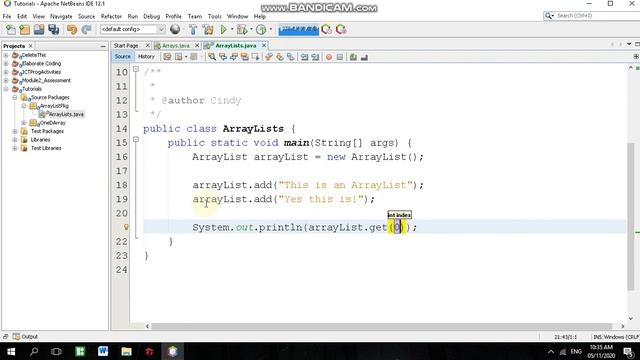Expand the Module2_Assessment project node
Viewport: 640px width, 360px height.
[6, 80]
